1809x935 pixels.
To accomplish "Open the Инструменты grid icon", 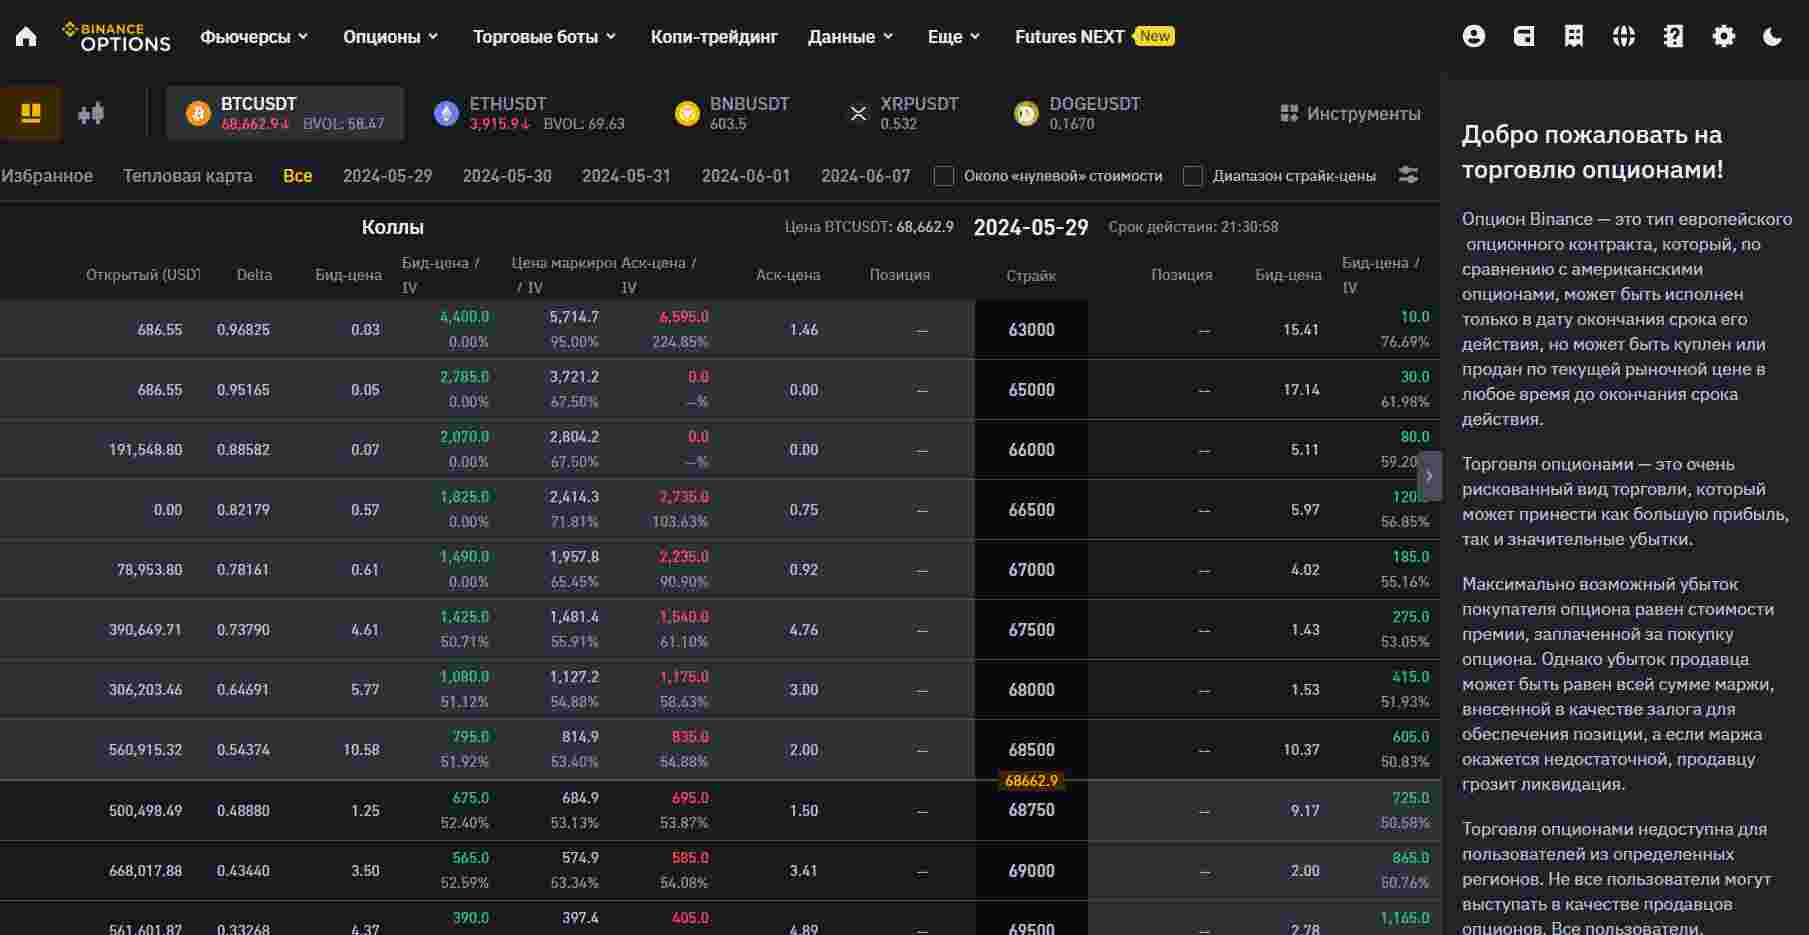I will click(x=1289, y=113).
